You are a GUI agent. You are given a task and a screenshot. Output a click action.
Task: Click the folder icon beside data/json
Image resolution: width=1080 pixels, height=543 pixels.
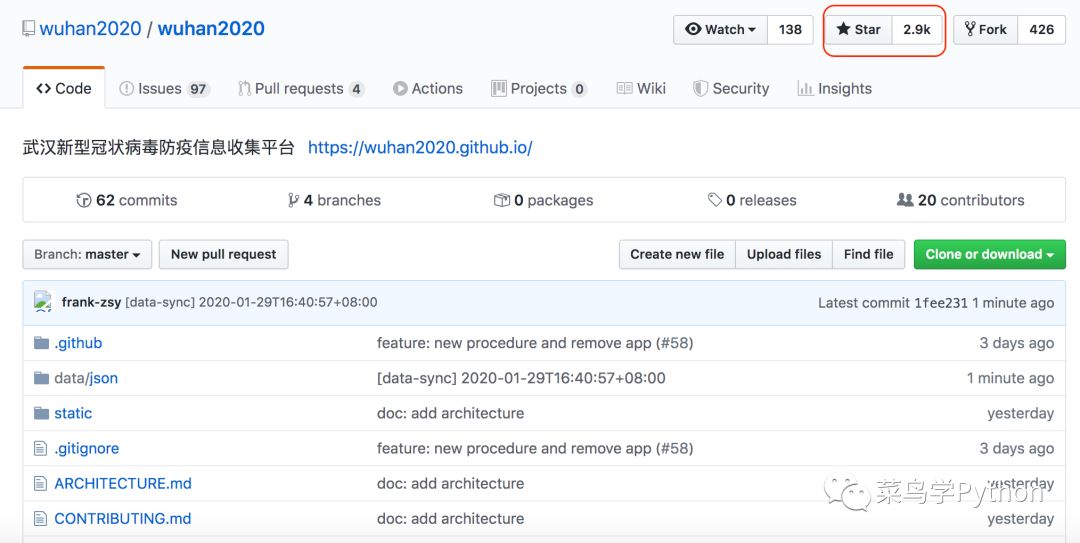click(x=41, y=378)
